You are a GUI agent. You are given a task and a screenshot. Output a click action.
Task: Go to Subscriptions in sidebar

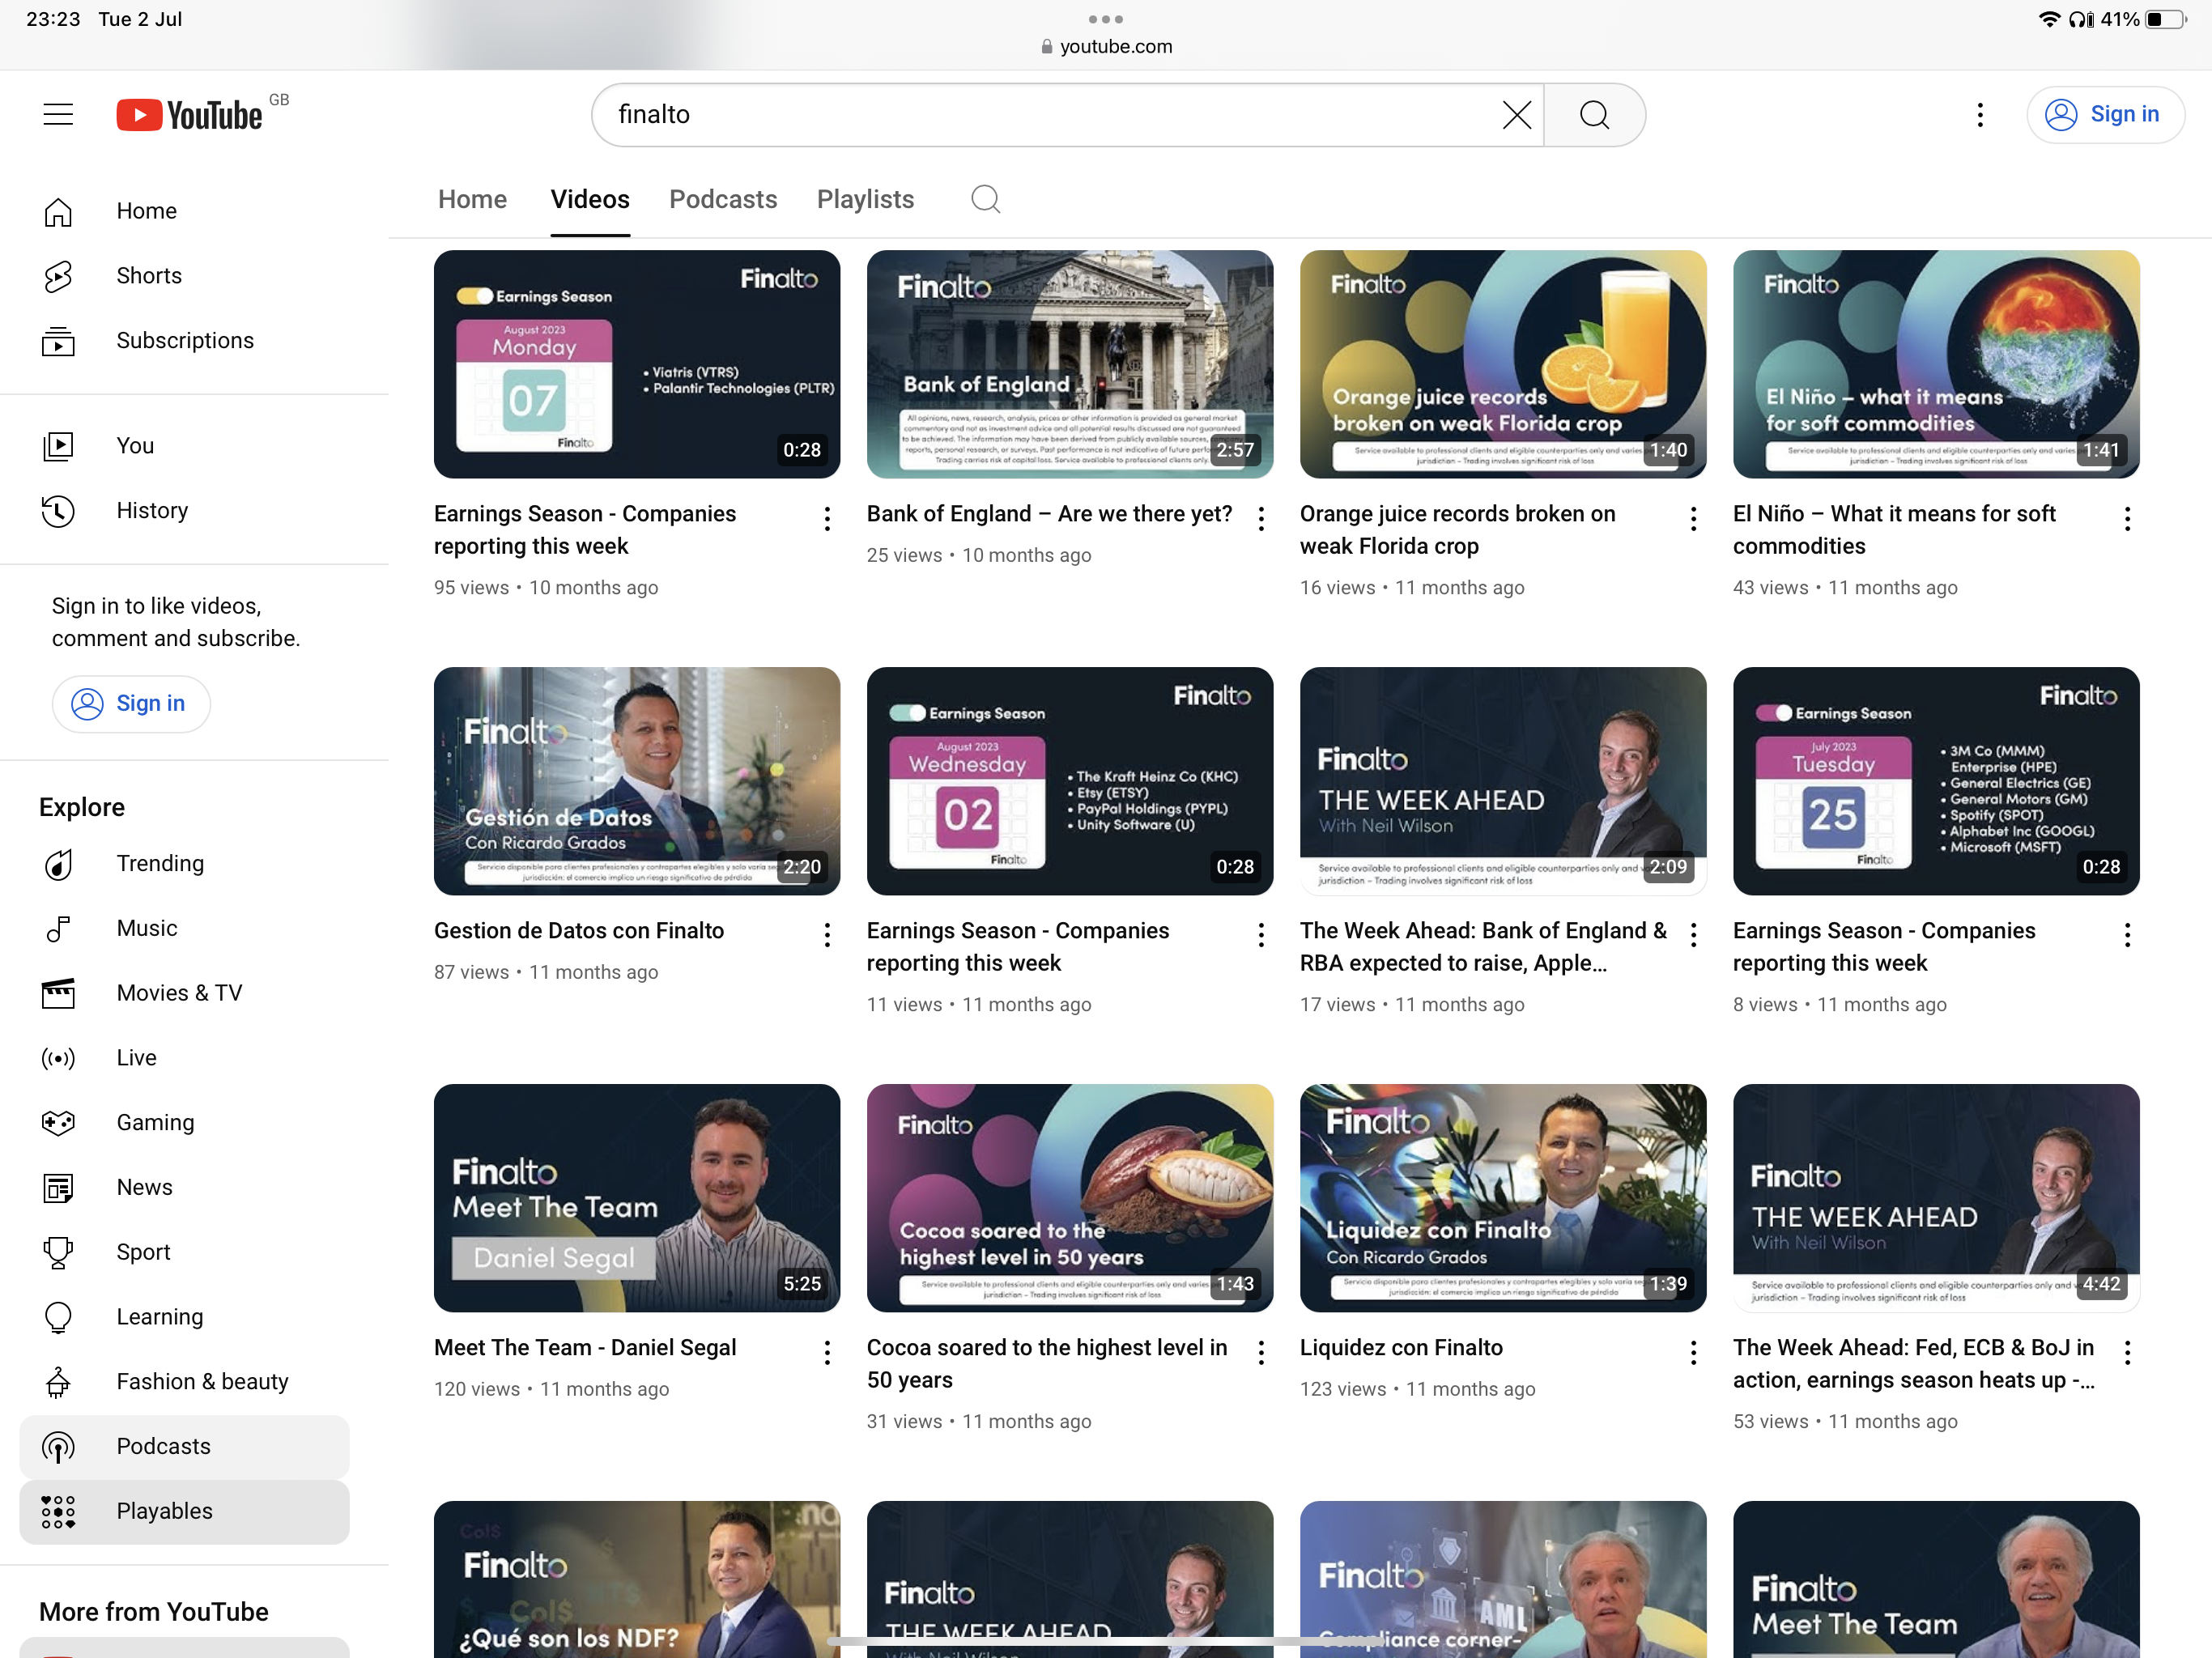tap(184, 341)
